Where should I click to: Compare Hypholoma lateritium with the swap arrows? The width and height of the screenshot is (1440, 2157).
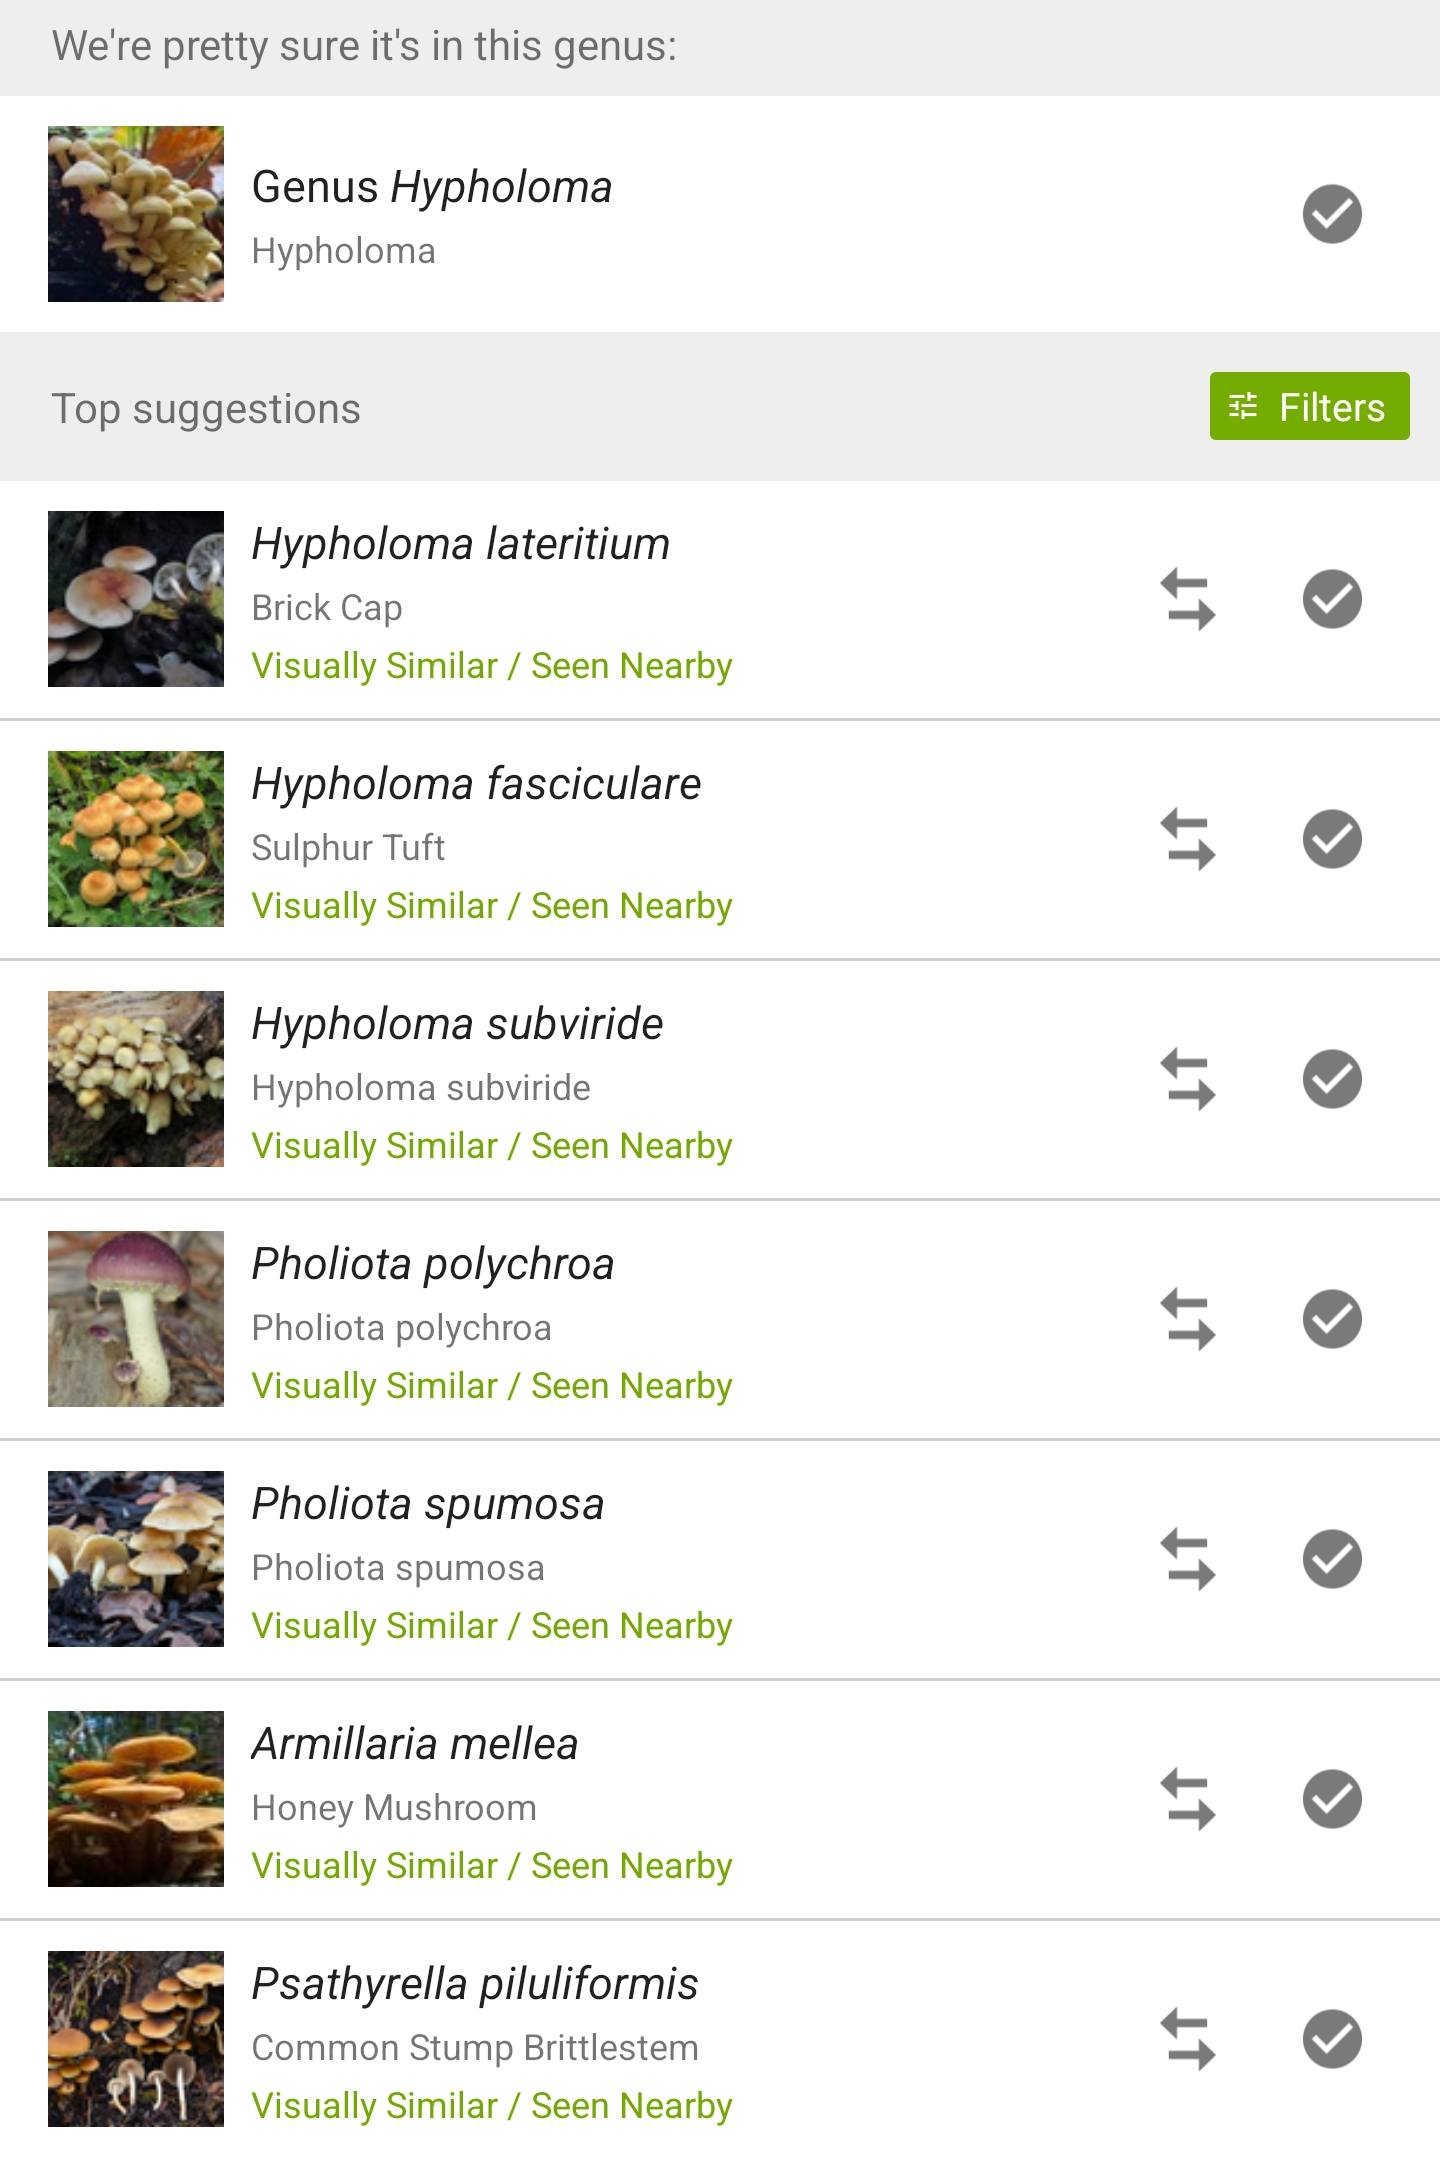1188,599
